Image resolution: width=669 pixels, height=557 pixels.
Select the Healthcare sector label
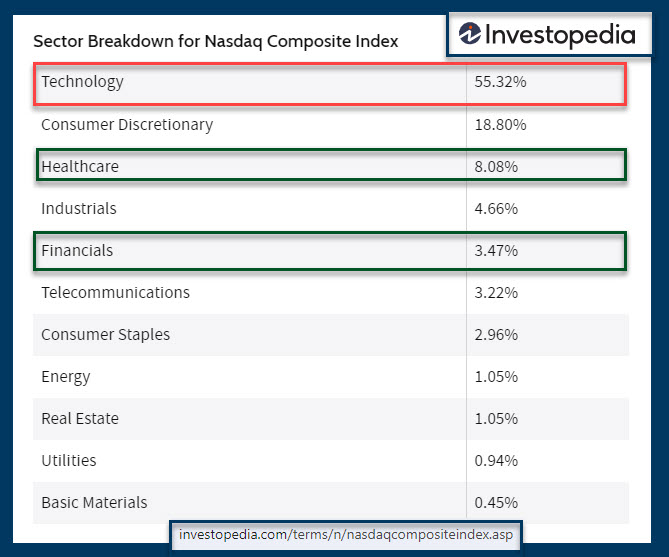click(80, 167)
